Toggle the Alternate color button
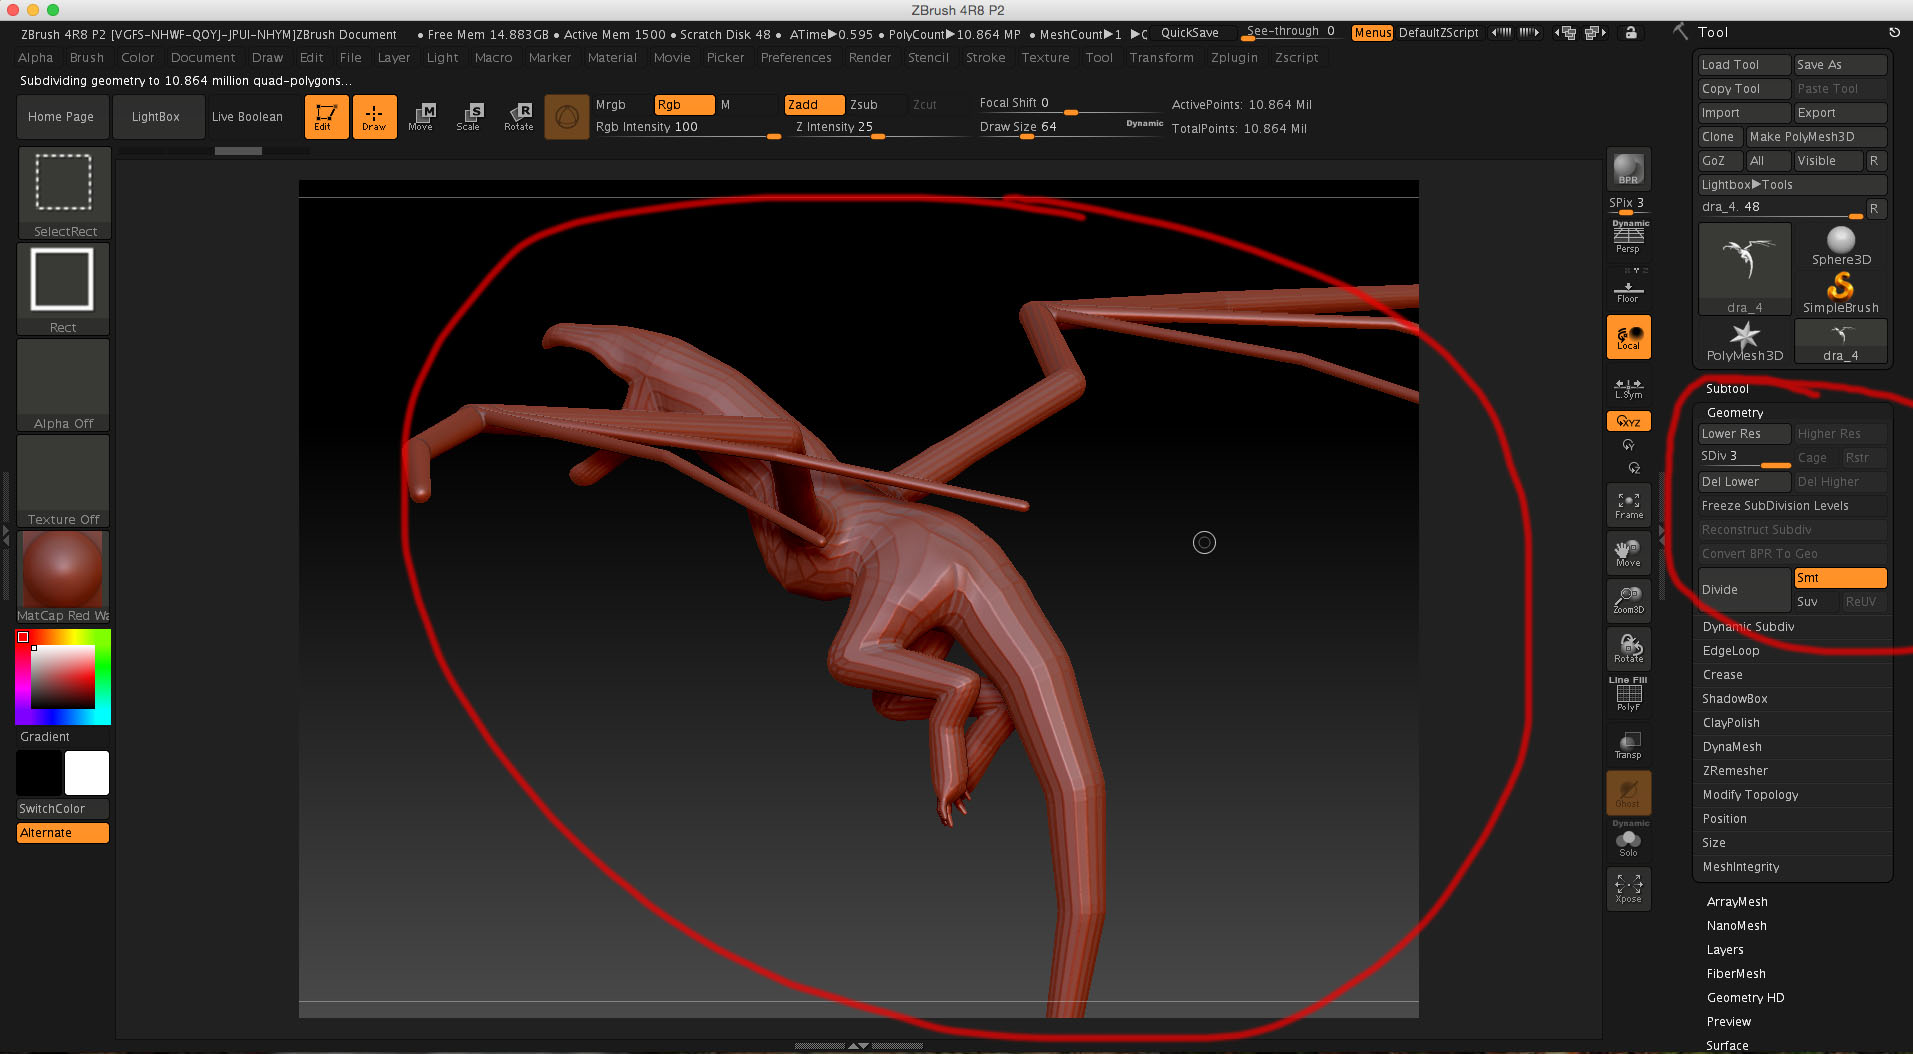Image resolution: width=1913 pixels, height=1054 pixels. [63, 833]
